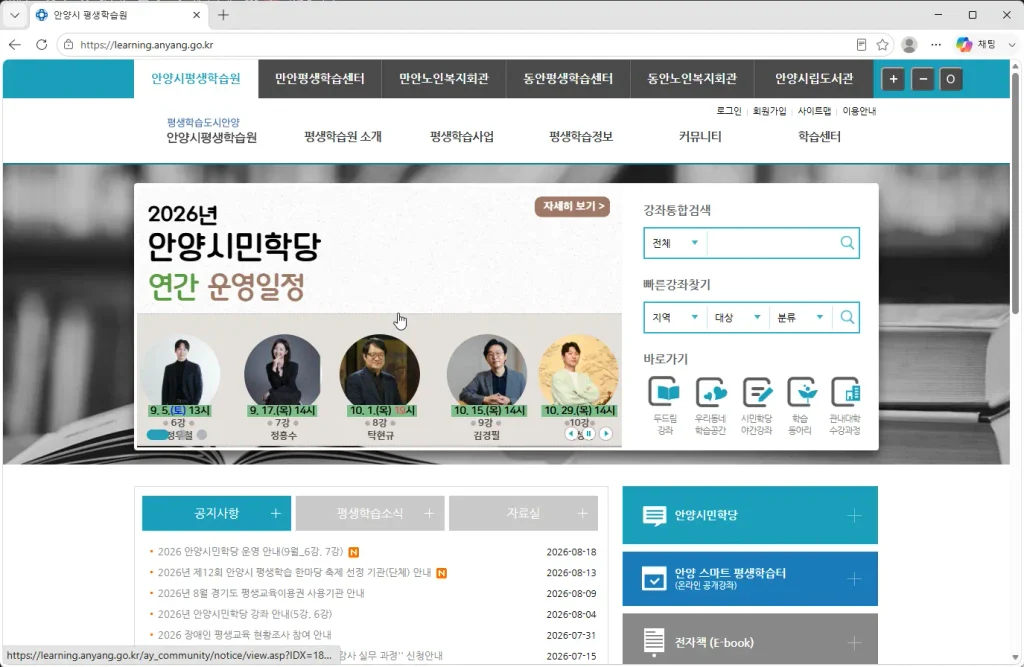This screenshot has width=1024, height=667.
Task: Click the browser back arrow
Action: [x=15, y=44]
